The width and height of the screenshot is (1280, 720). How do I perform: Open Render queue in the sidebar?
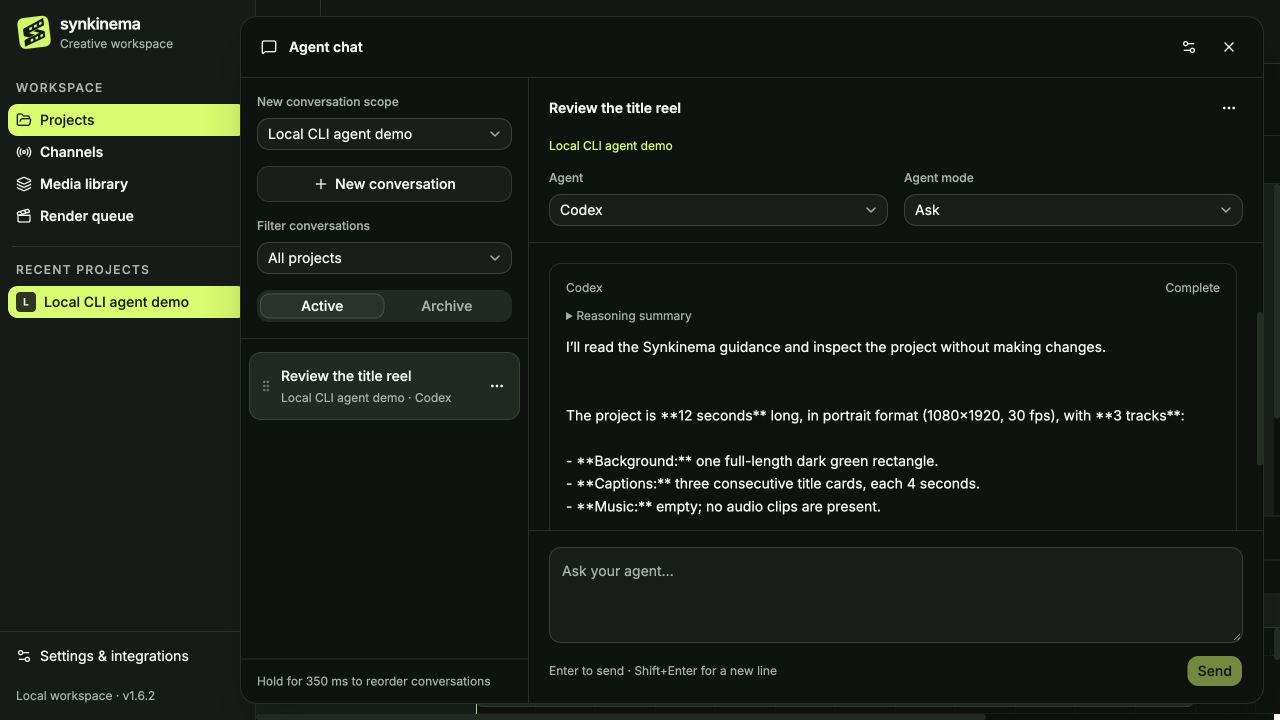(x=124, y=216)
